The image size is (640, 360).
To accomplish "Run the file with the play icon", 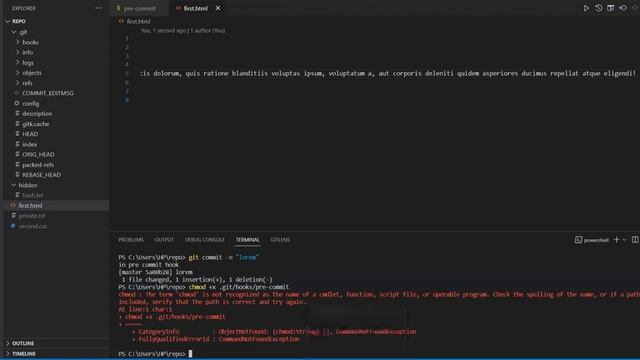I will (586, 8).
